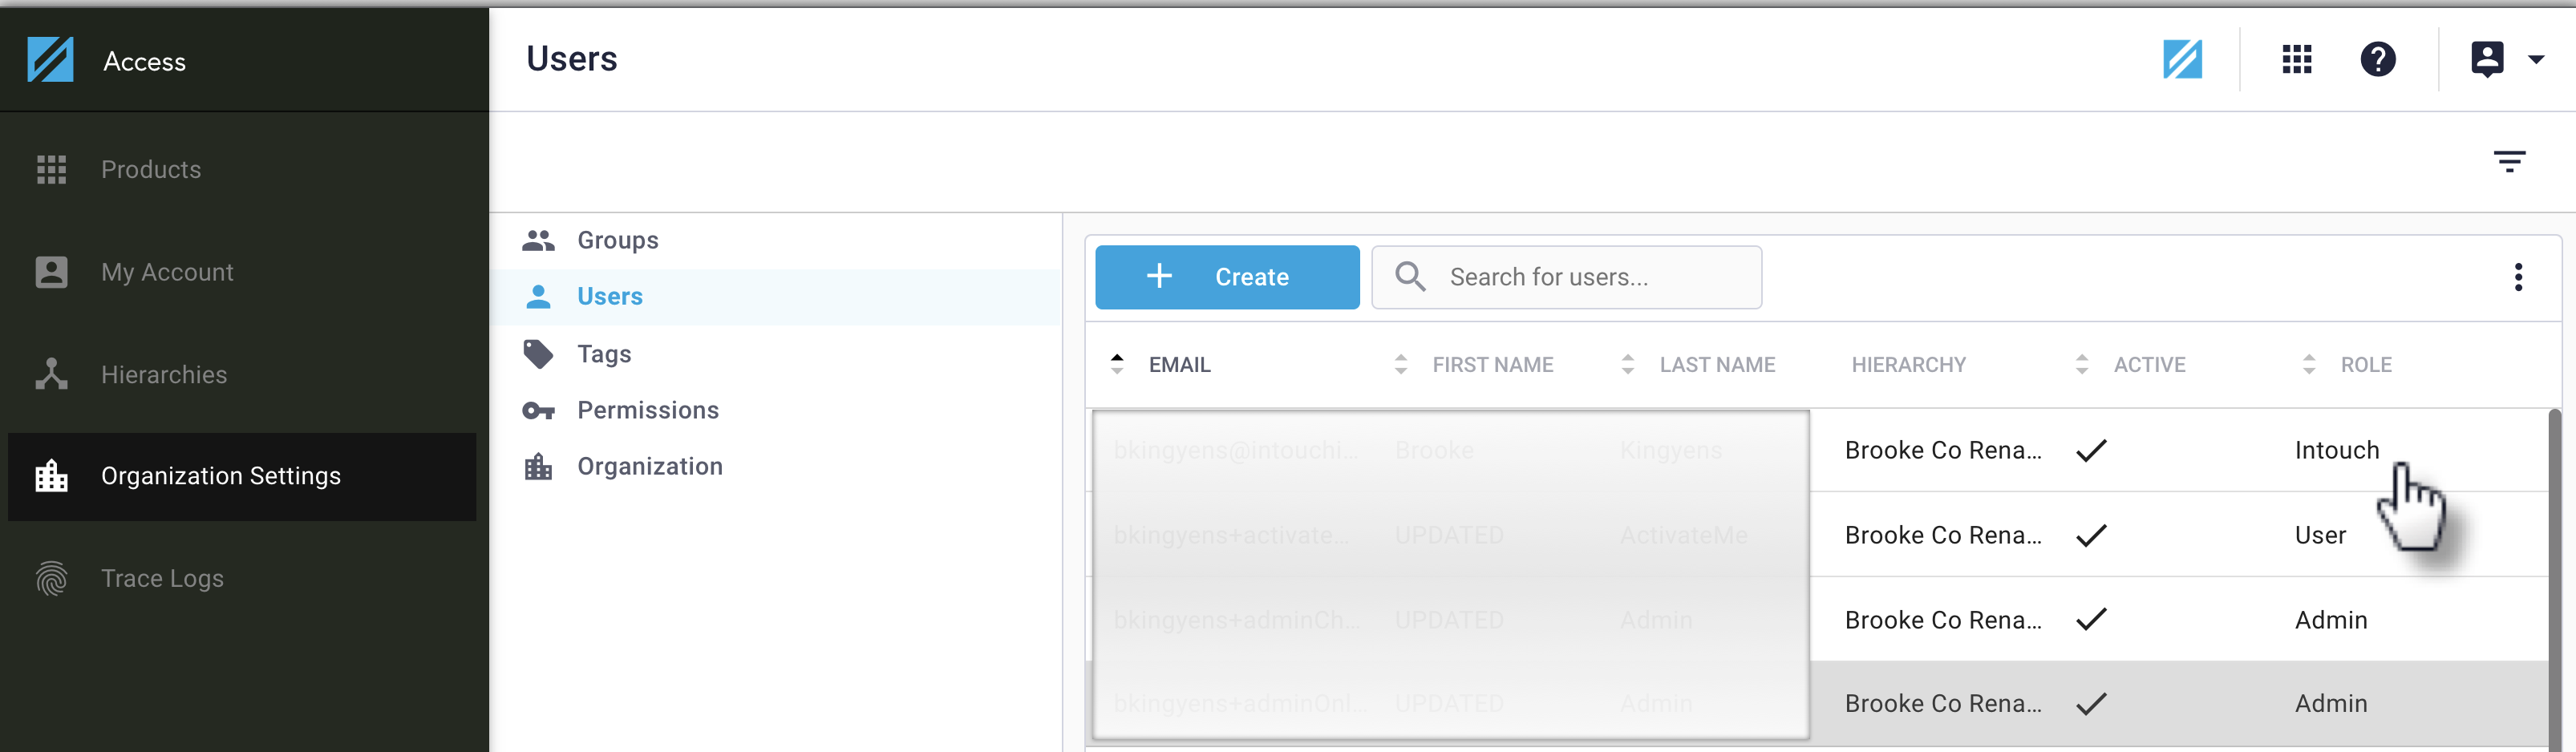Click the Trace Logs fingerprint icon
2576x752 pixels.
[x=51, y=579]
